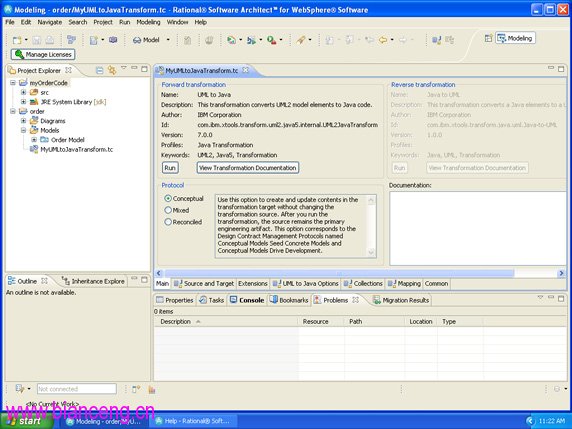The height and width of the screenshot is (429, 572).
Task: Select the Mixed protocol radio button
Action: [168, 210]
